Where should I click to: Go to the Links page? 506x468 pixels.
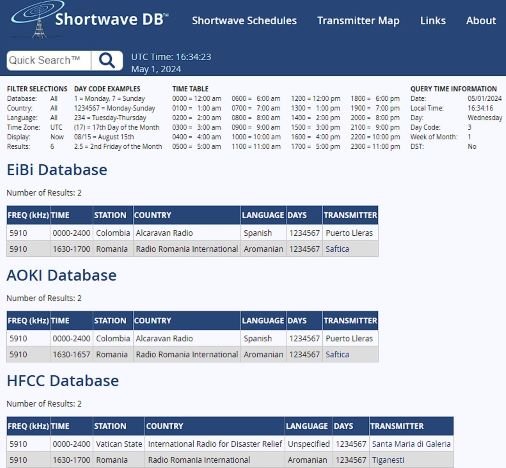(433, 20)
